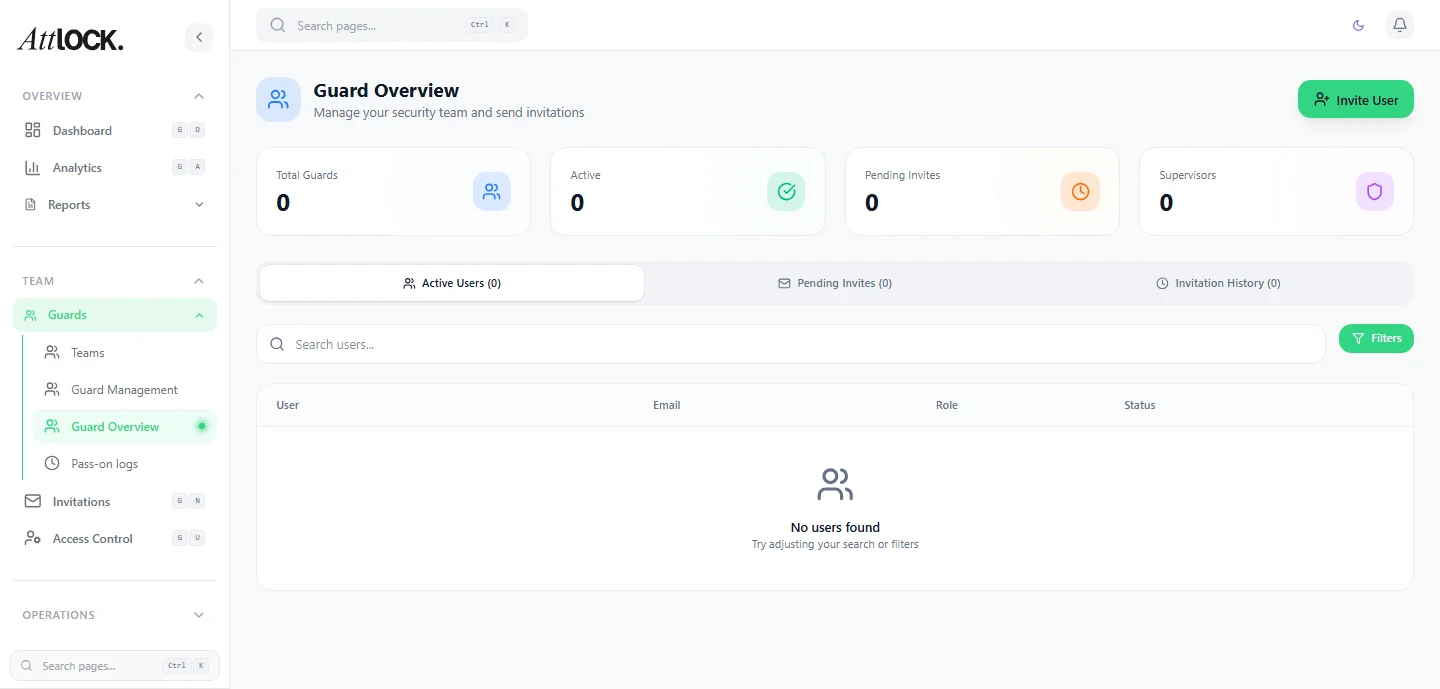
Task: Expand the Reports submenu
Action: 199,204
